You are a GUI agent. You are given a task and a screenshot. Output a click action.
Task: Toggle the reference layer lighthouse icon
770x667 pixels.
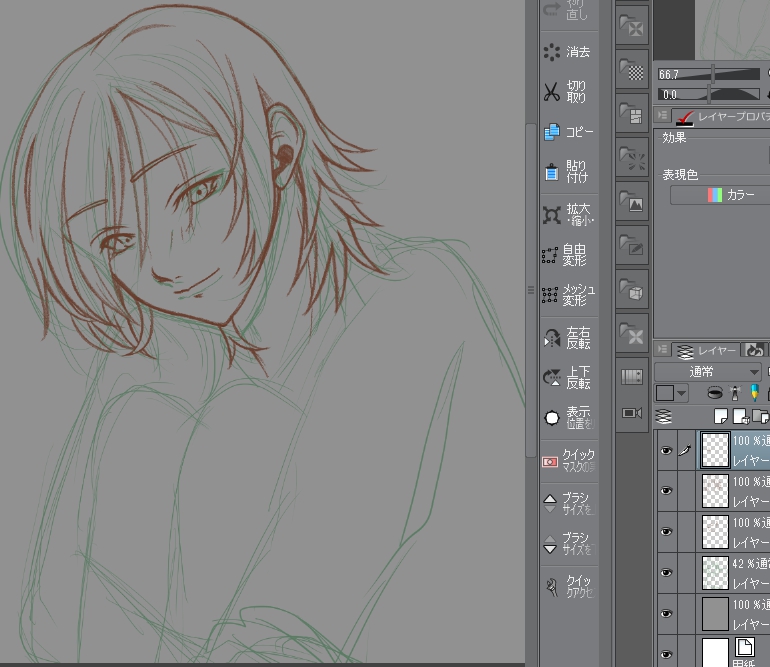pos(735,393)
